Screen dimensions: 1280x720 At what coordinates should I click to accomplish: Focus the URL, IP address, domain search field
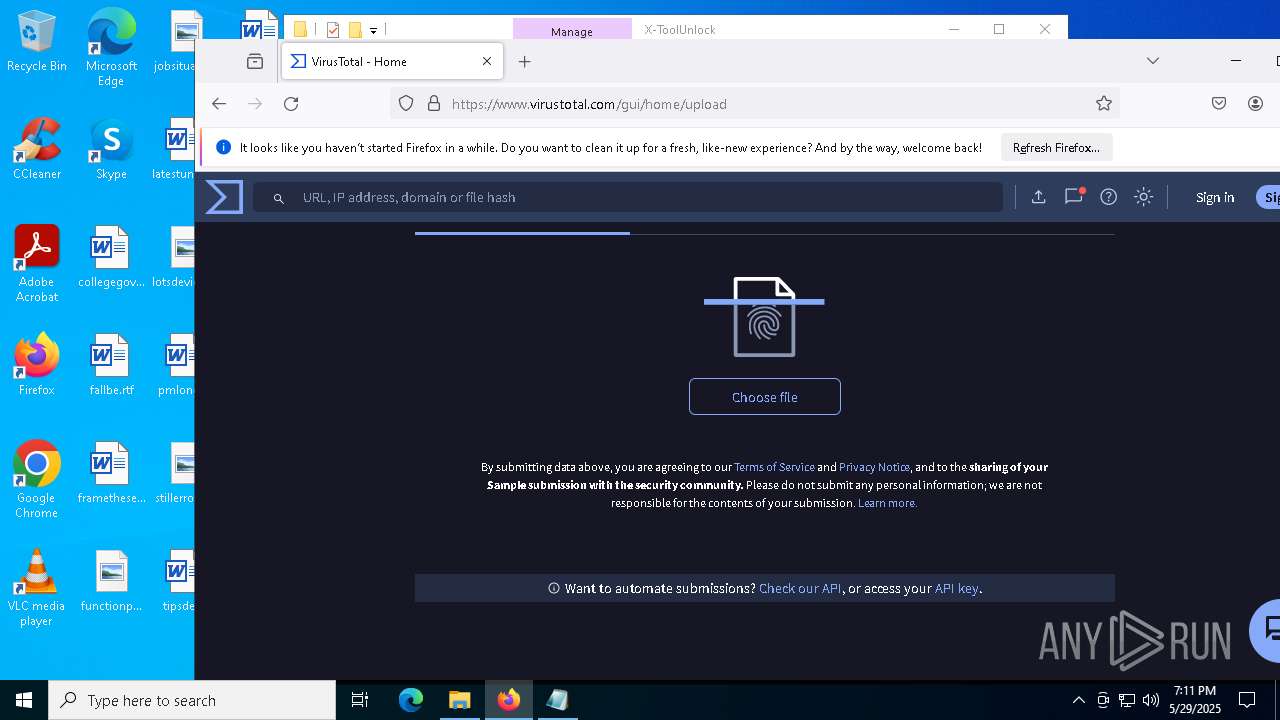[627, 197]
